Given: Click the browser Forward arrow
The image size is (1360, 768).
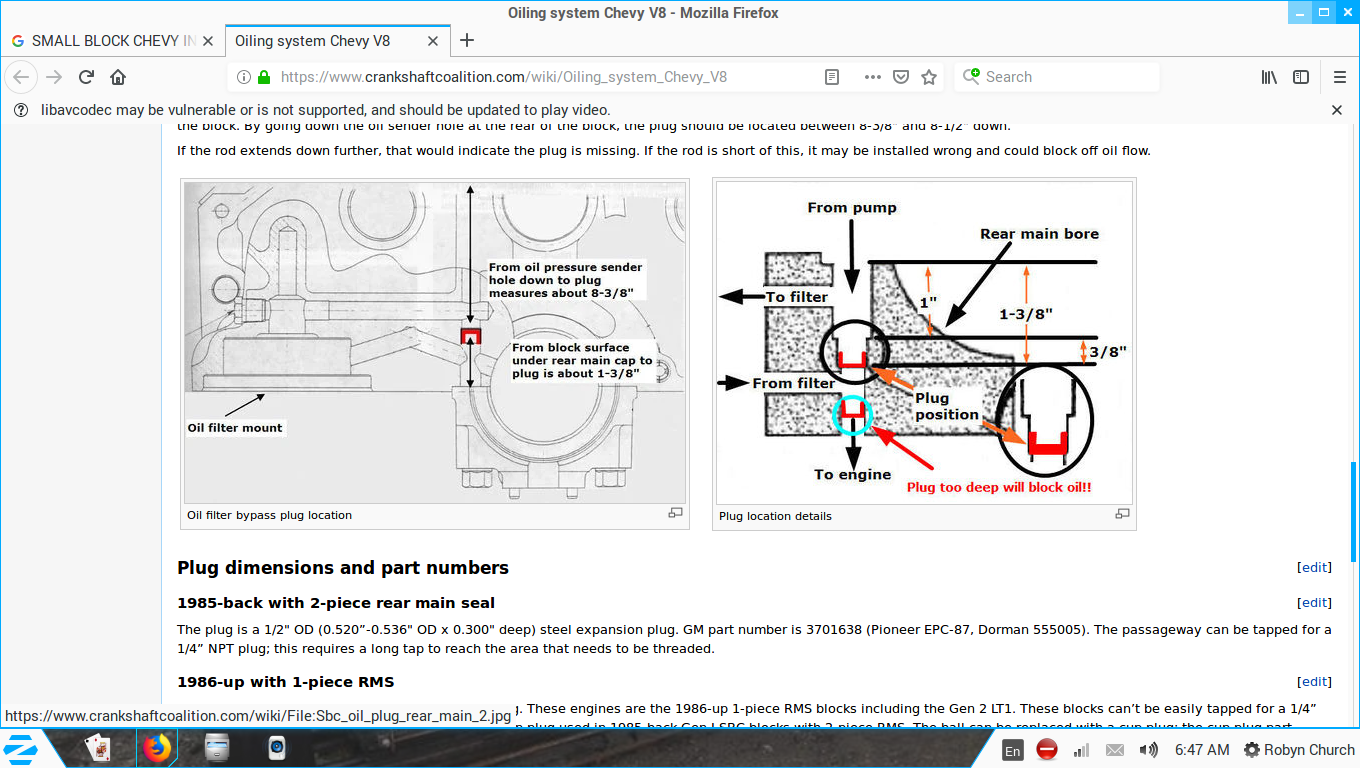Looking at the screenshot, I should (x=54, y=77).
